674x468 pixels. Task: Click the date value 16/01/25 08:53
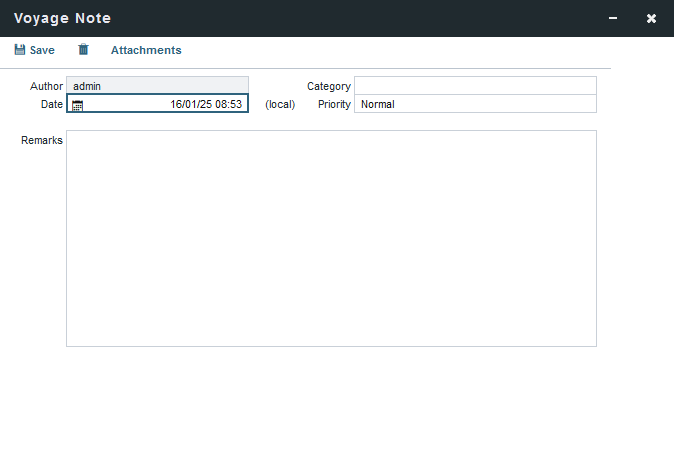click(x=206, y=104)
